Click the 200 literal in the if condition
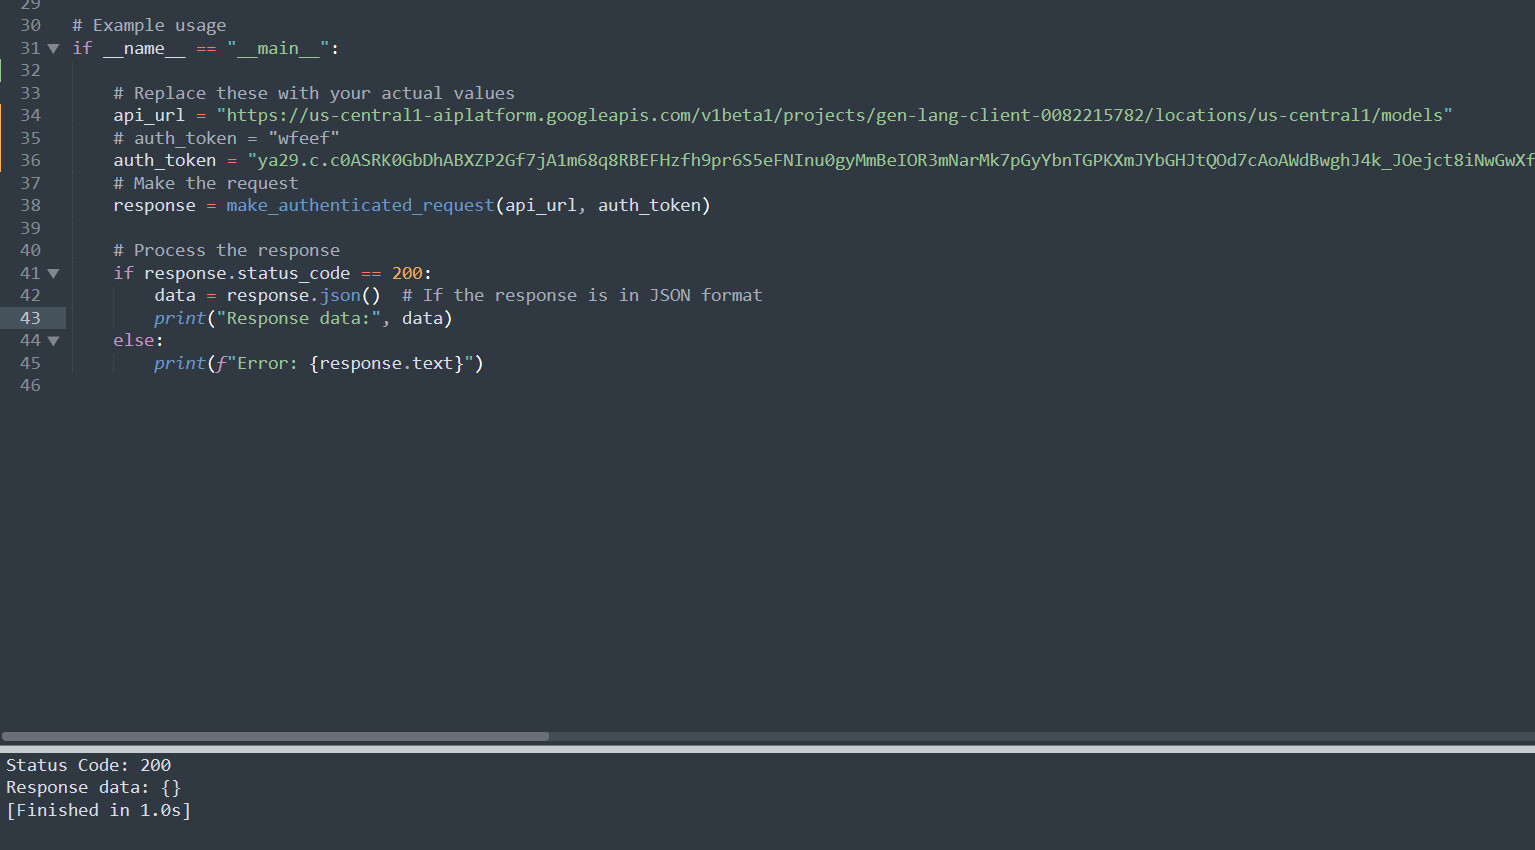Image resolution: width=1535 pixels, height=850 pixels. [407, 273]
